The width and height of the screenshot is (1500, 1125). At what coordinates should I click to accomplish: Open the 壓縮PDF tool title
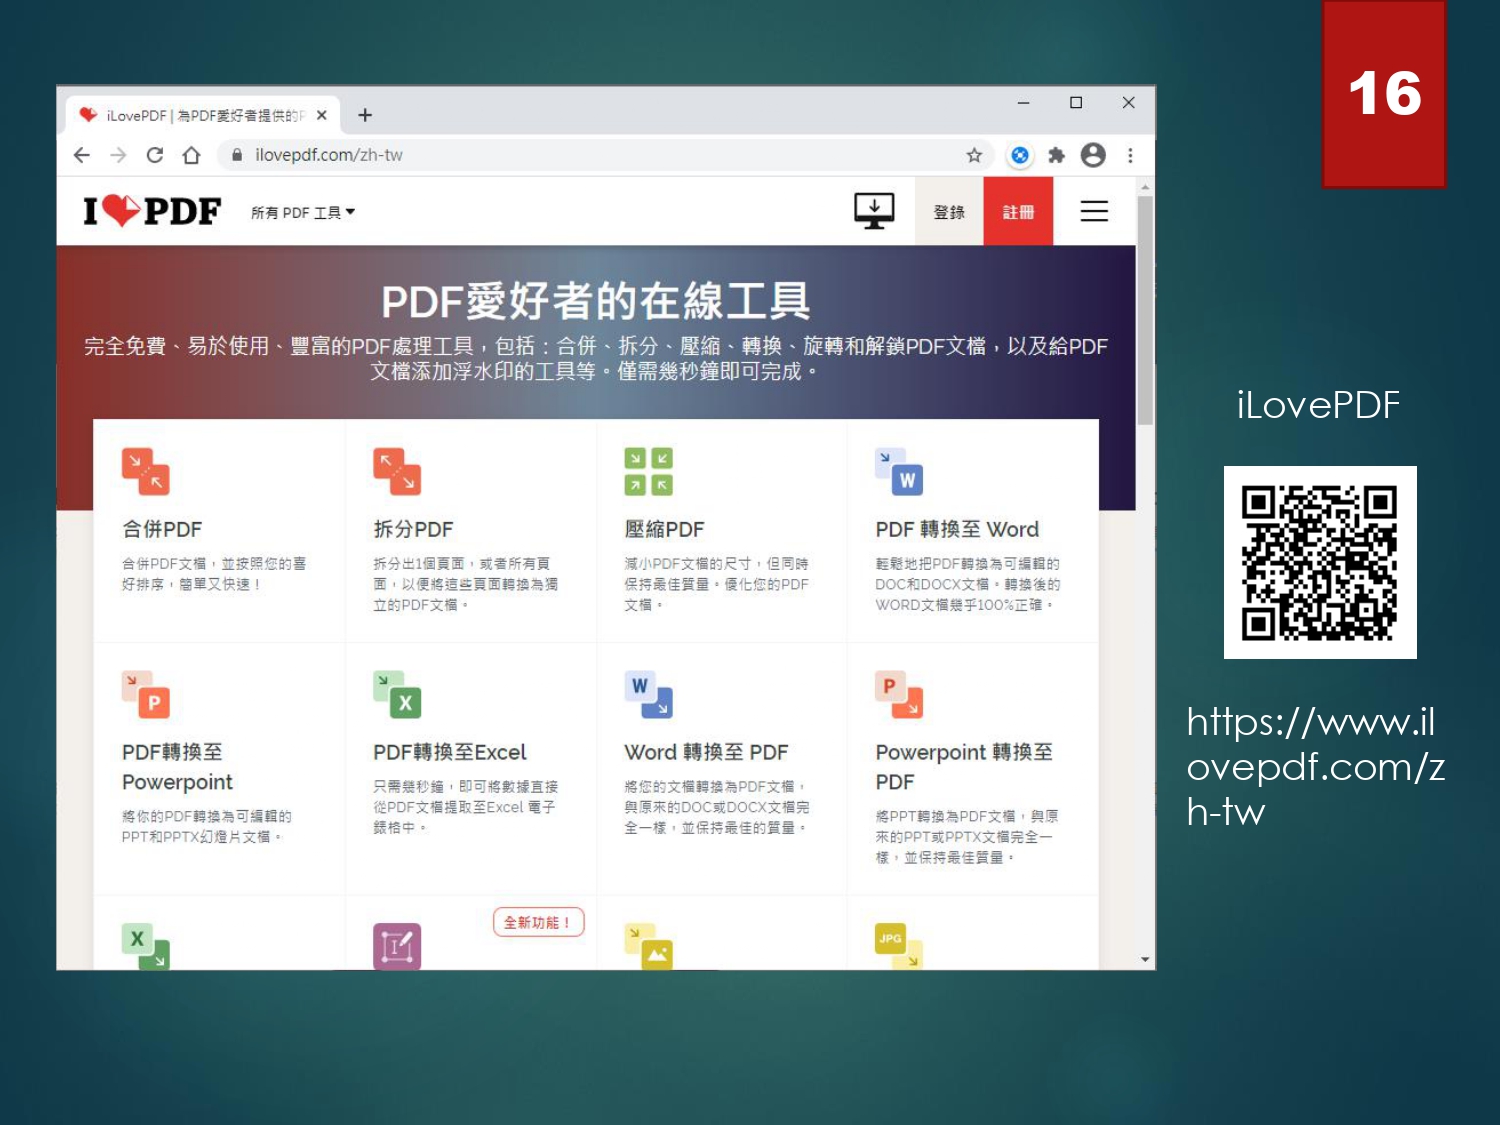tap(664, 529)
